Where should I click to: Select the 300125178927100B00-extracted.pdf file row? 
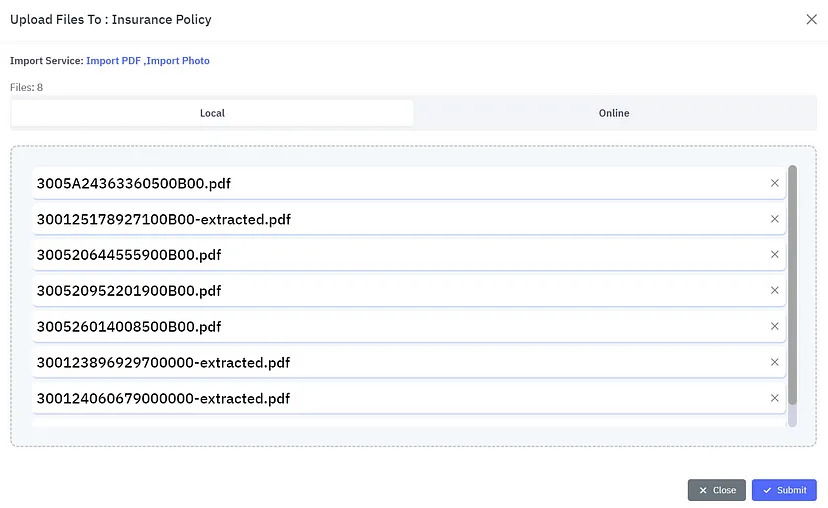[x=400, y=219]
